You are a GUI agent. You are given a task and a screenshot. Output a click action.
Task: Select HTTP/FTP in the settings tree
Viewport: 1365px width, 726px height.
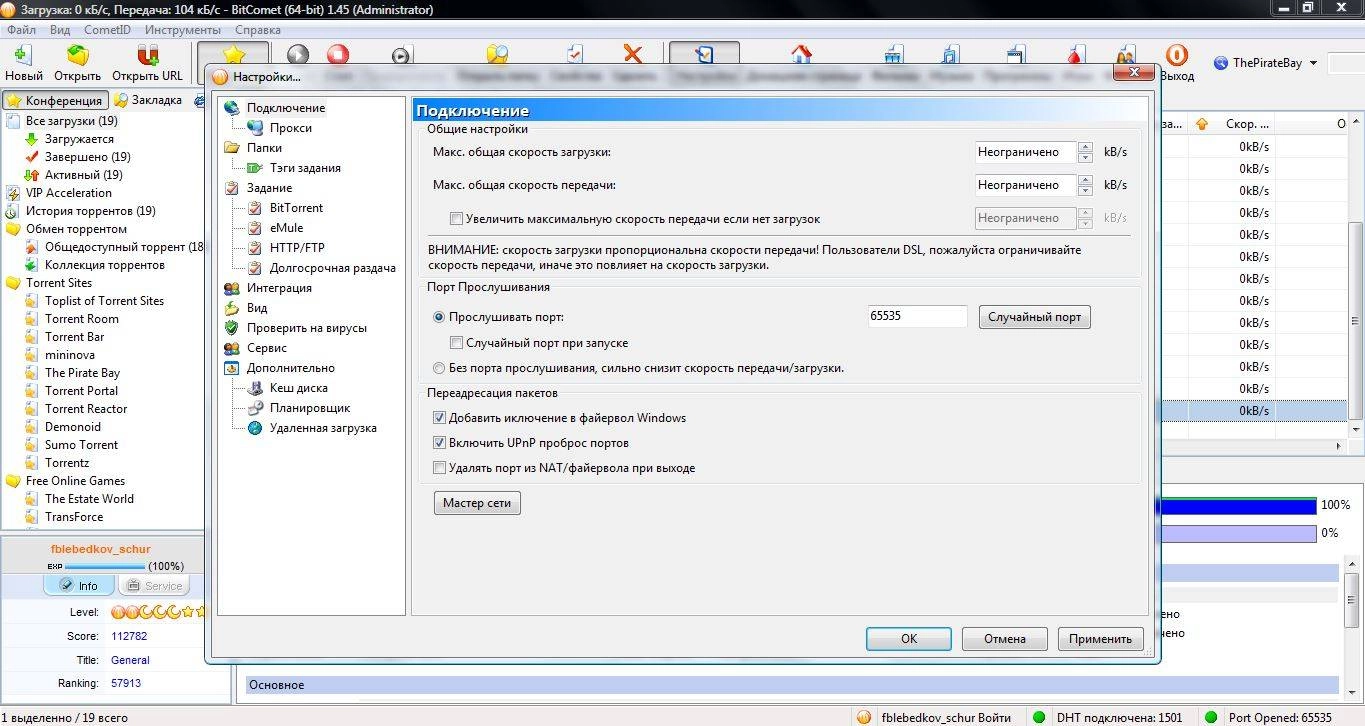[x=297, y=248]
